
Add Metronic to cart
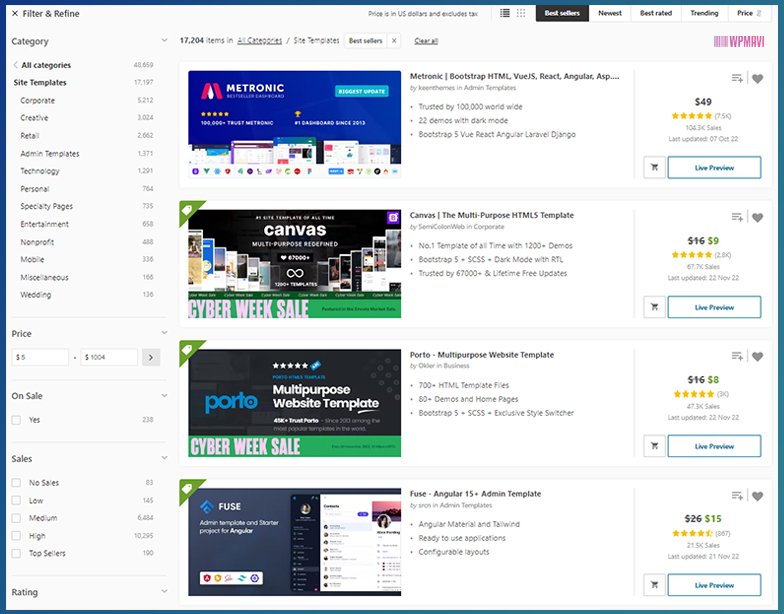[654, 168]
